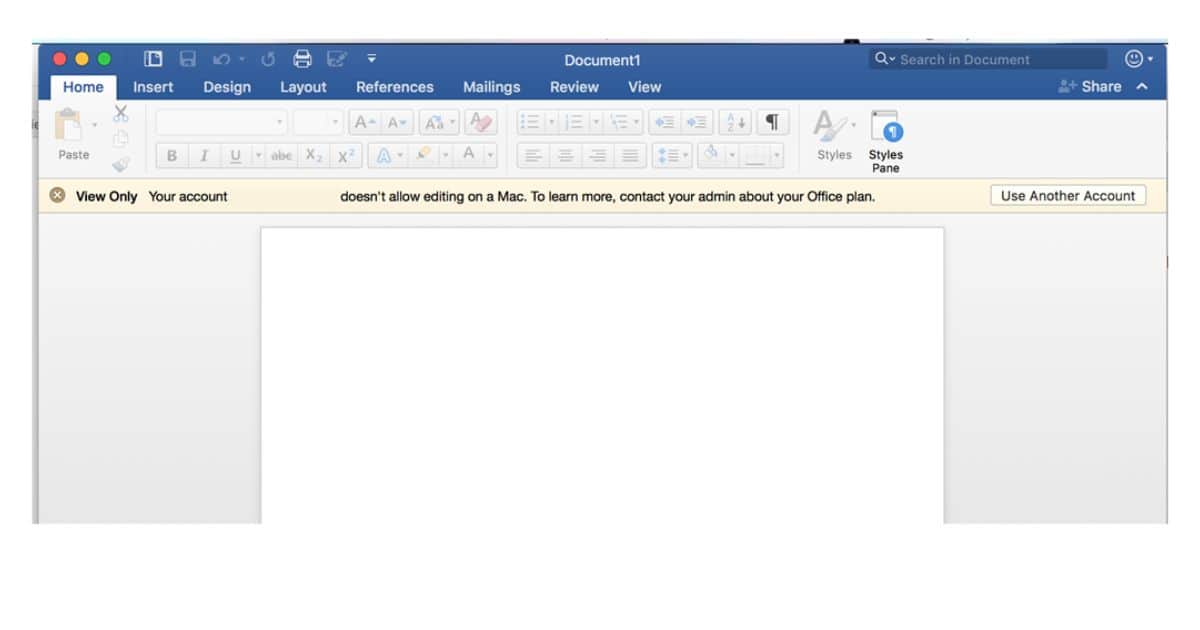Viewport: 1200px width, 630px height.
Task: Toggle Bold formatting
Action: point(172,156)
